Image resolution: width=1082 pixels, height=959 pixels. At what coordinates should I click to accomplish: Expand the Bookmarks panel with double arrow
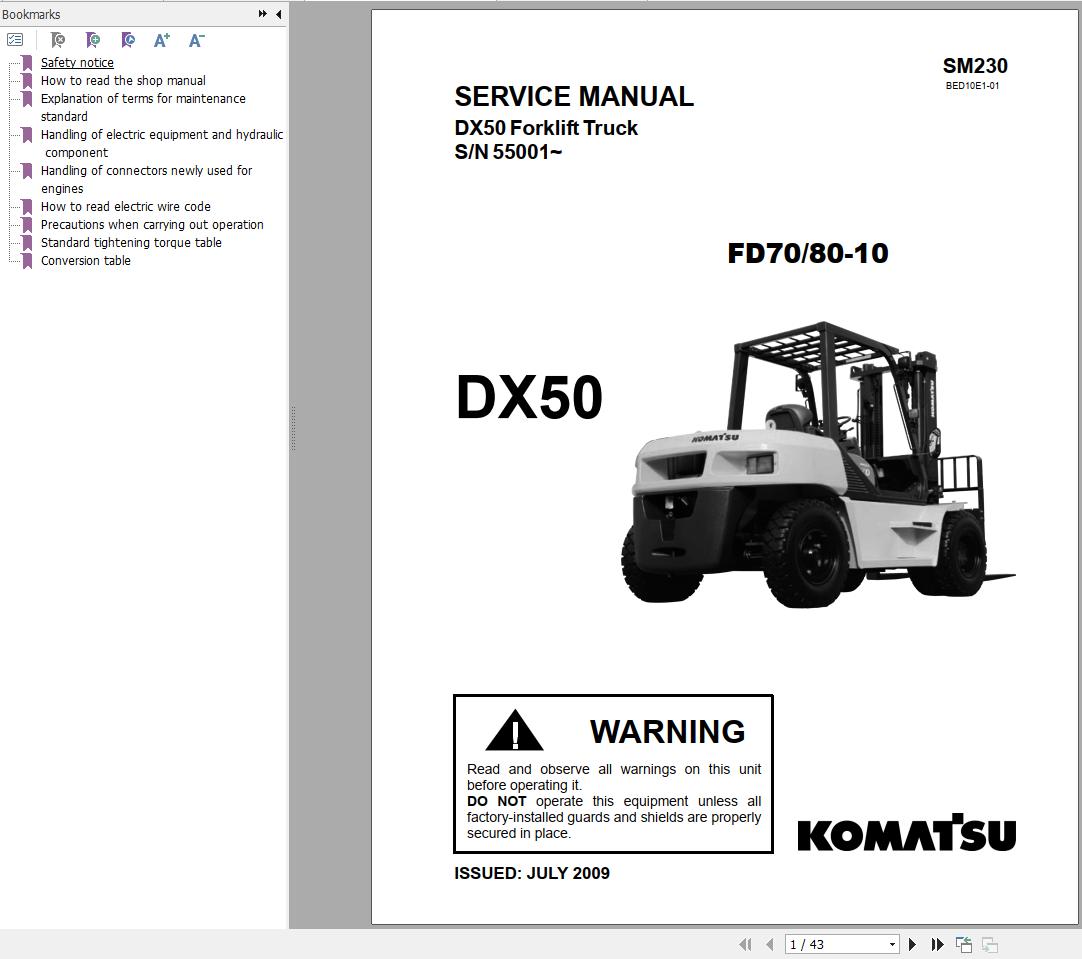(x=263, y=14)
